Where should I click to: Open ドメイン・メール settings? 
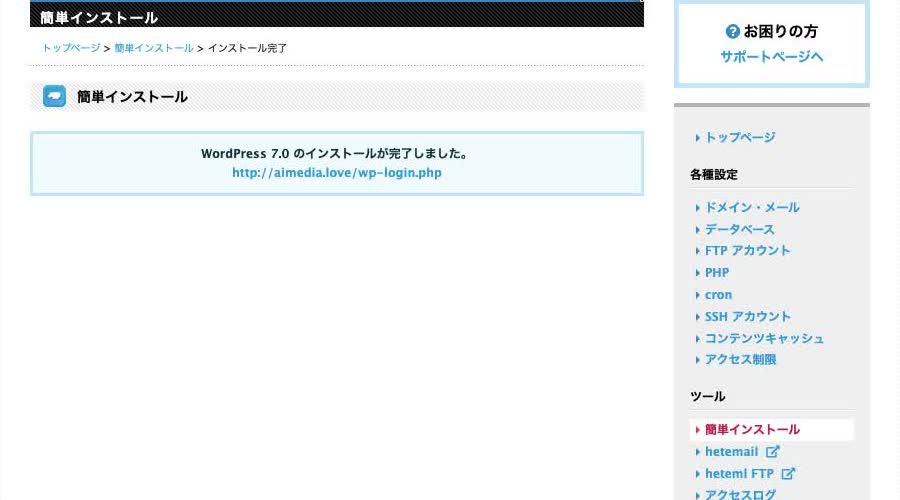click(752, 207)
